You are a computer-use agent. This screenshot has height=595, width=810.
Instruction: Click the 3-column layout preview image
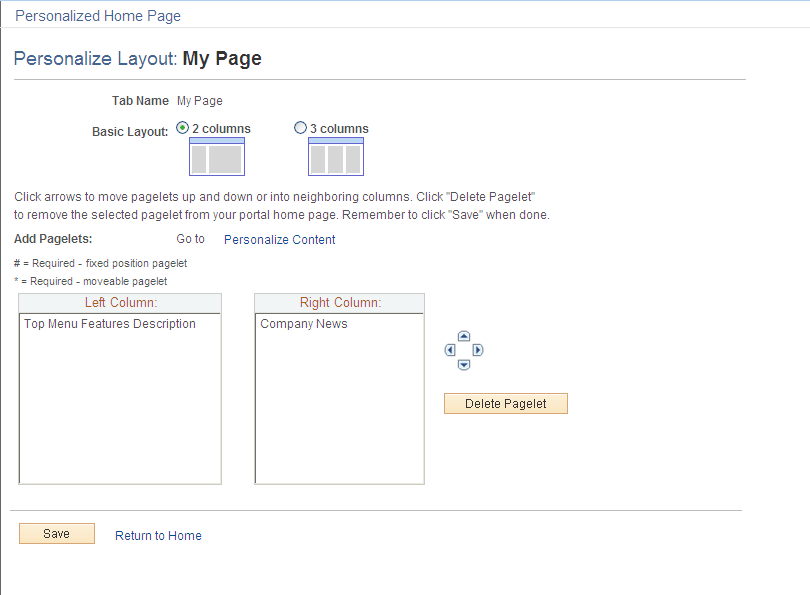click(335, 155)
